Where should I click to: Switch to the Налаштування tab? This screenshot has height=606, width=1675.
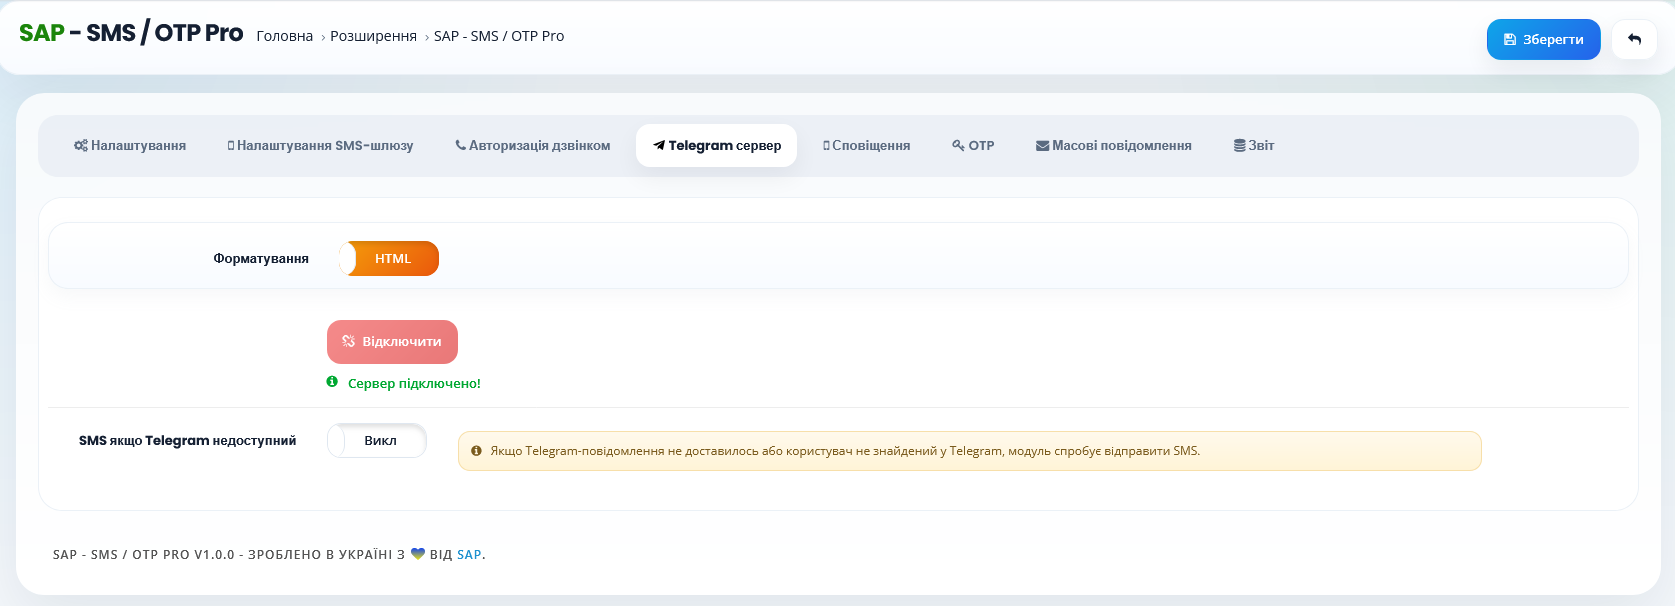(130, 145)
